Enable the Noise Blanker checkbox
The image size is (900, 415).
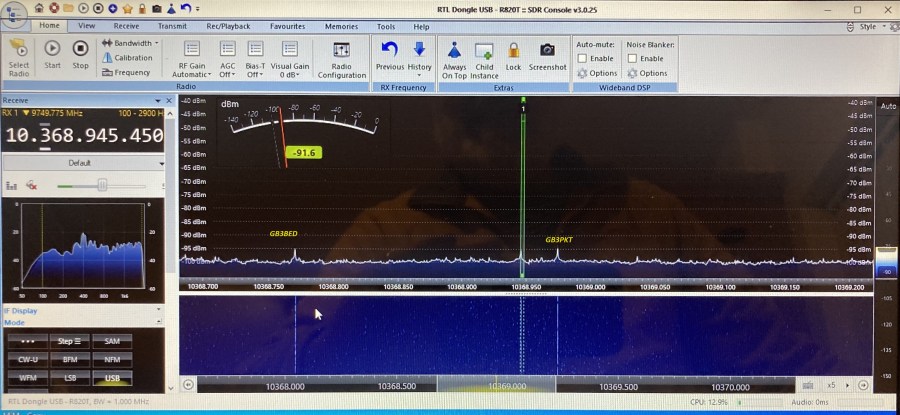[633, 58]
